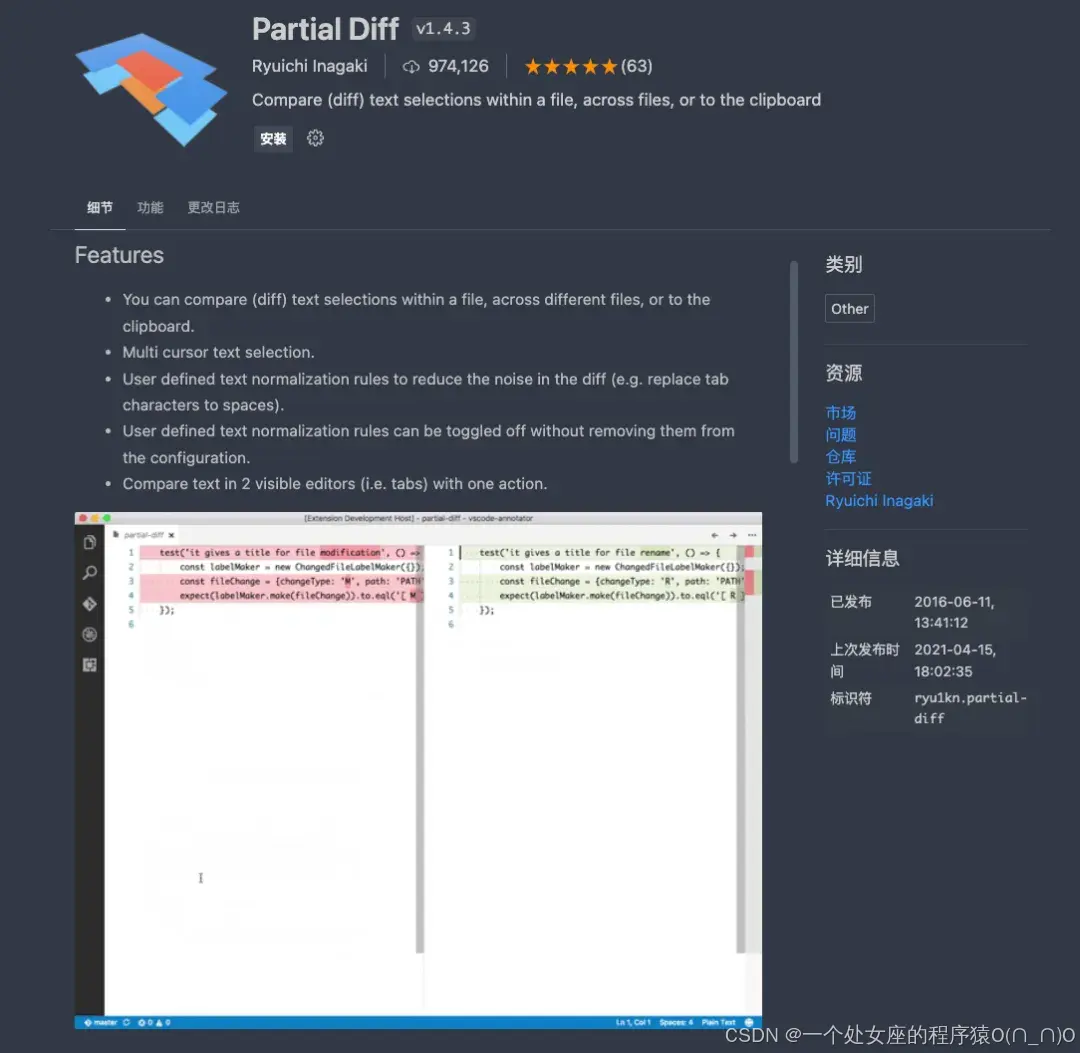The width and height of the screenshot is (1080, 1053).
Task: Click the Source Control icon in demo
Action: click(90, 604)
